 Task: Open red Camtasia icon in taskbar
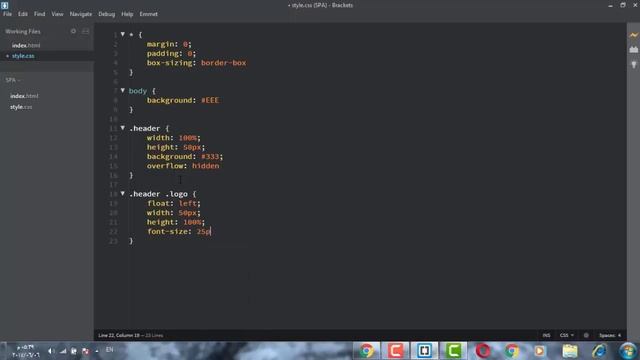click(395, 351)
